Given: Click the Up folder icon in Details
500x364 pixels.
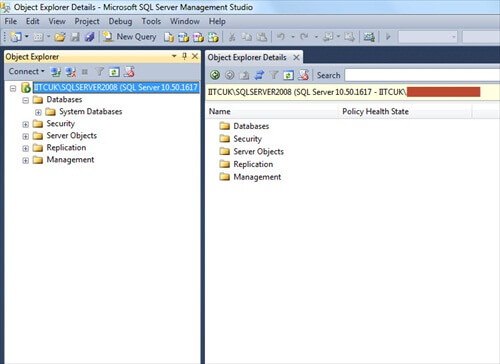Looking at the screenshot, I should click(x=244, y=75).
